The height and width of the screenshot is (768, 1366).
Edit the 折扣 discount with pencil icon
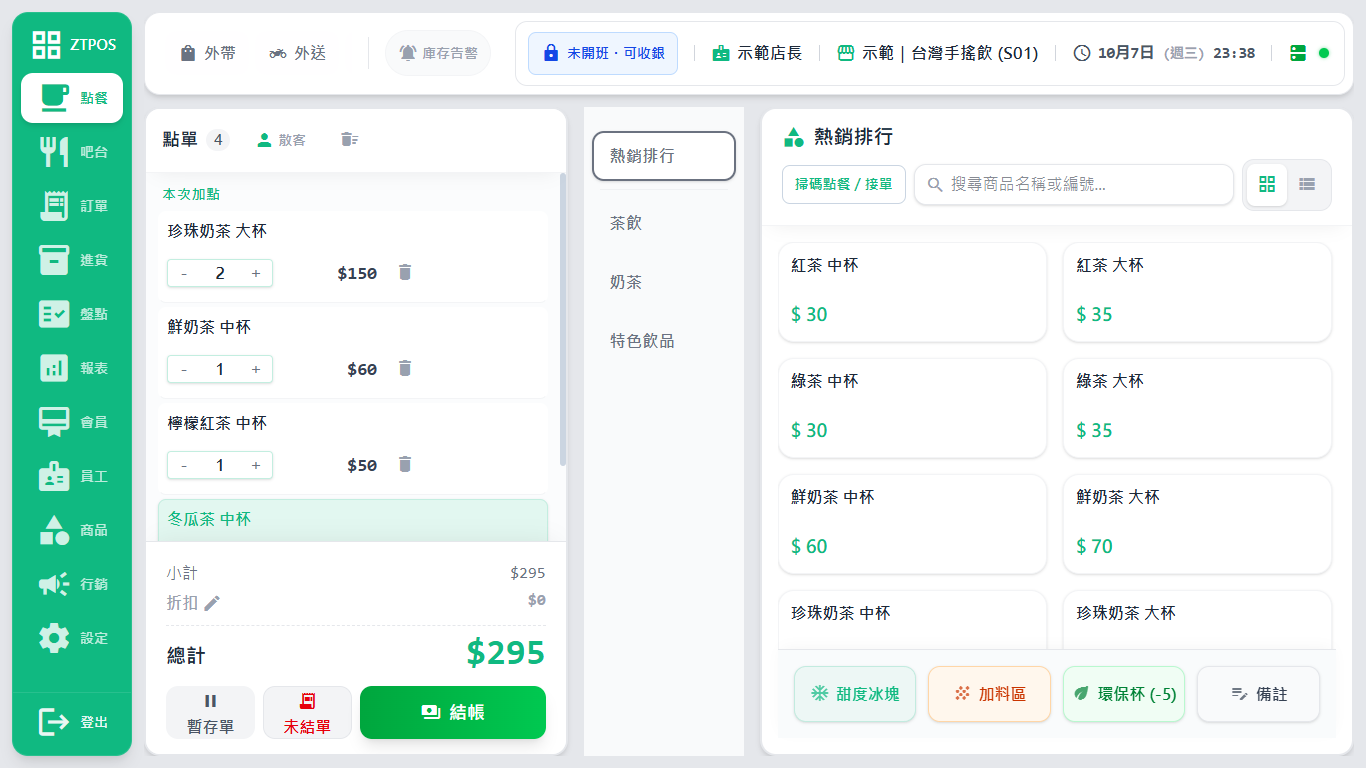click(x=212, y=603)
